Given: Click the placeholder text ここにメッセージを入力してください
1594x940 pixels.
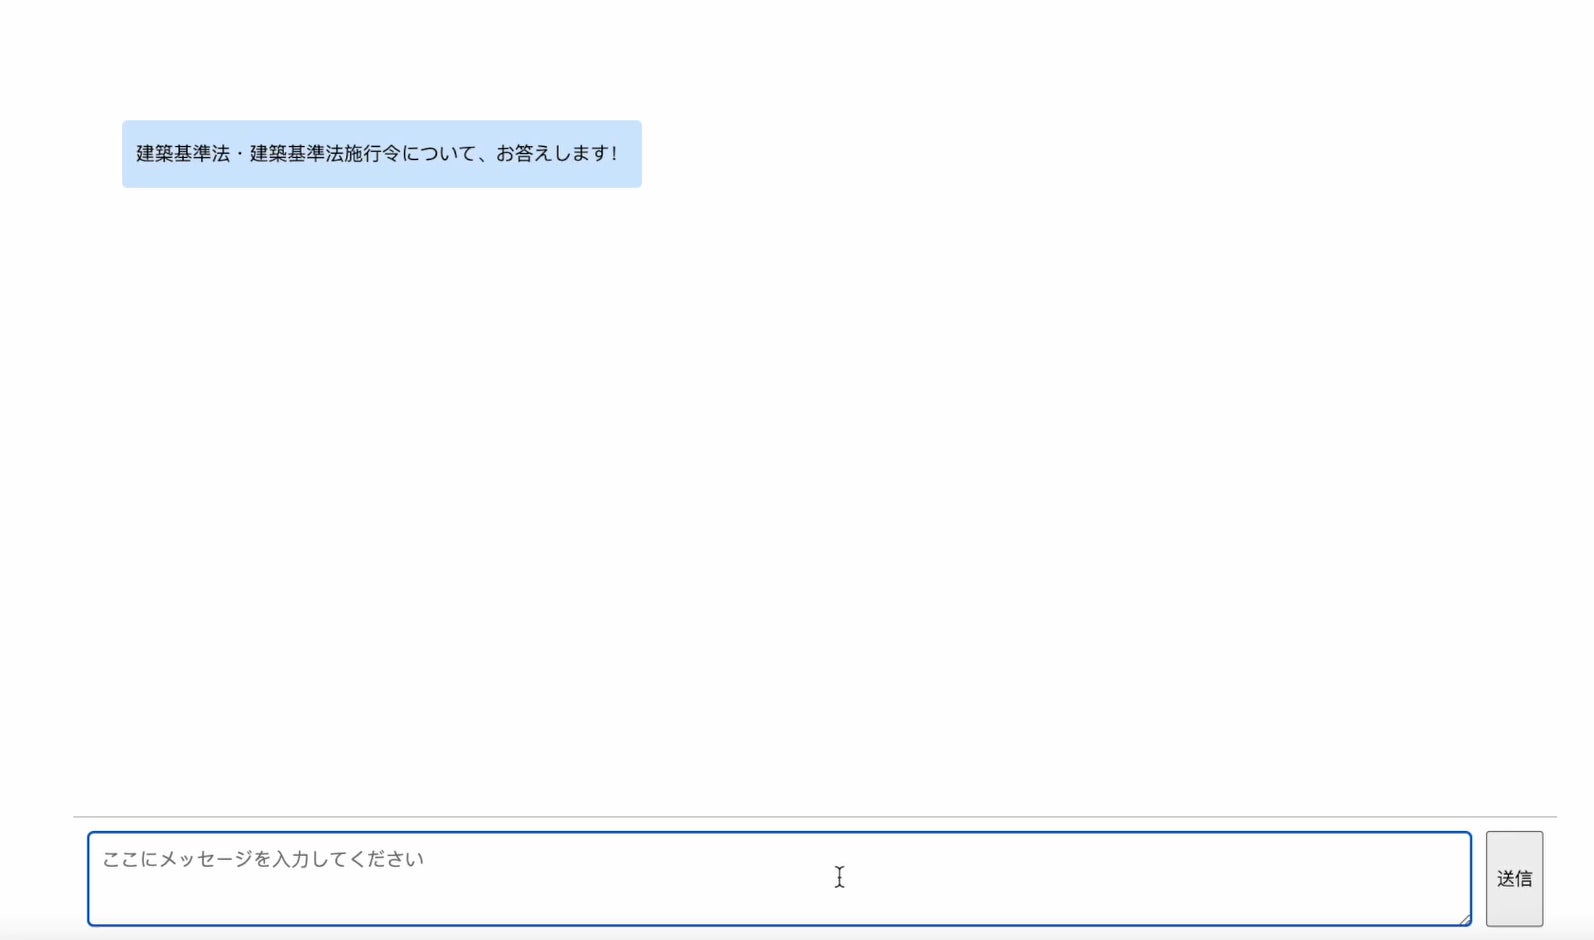Looking at the screenshot, I should click(x=263, y=859).
